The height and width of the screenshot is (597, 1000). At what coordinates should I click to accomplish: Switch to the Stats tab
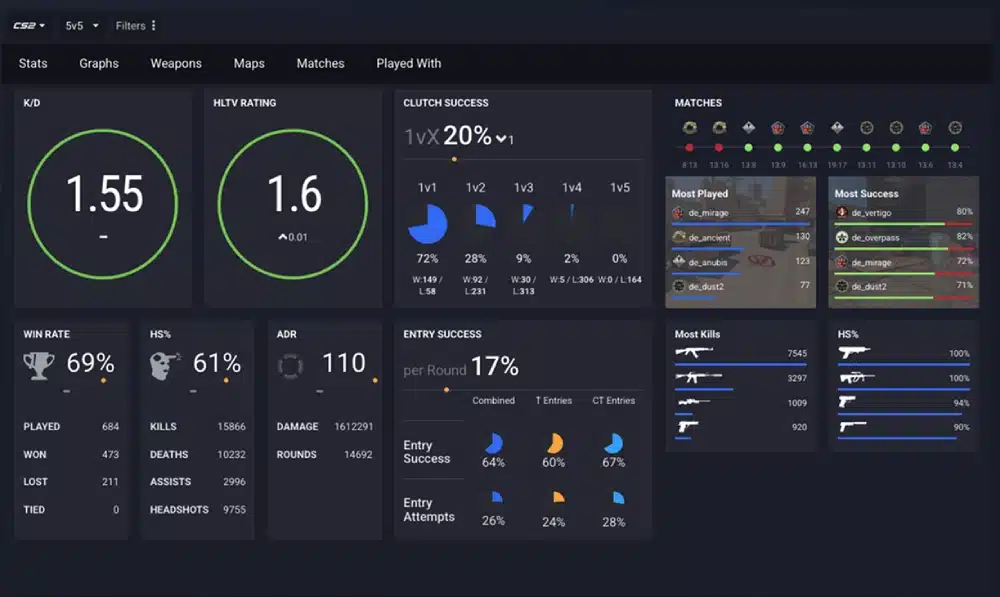coord(33,63)
